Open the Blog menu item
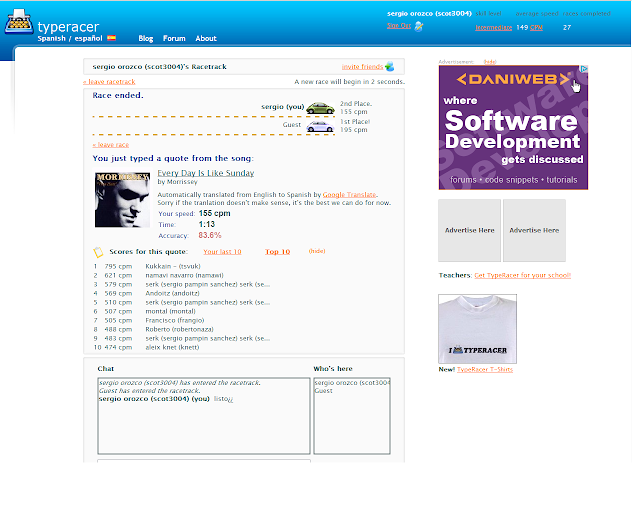 pyautogui.click(x=146, y=38)
